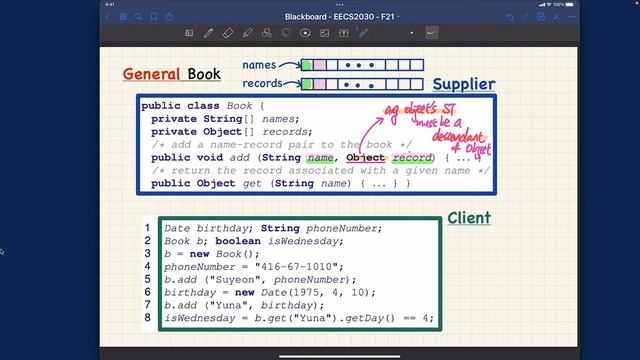Select the Pen tool
This screenshot has width=640, height=360.
(x=208, y=33)
